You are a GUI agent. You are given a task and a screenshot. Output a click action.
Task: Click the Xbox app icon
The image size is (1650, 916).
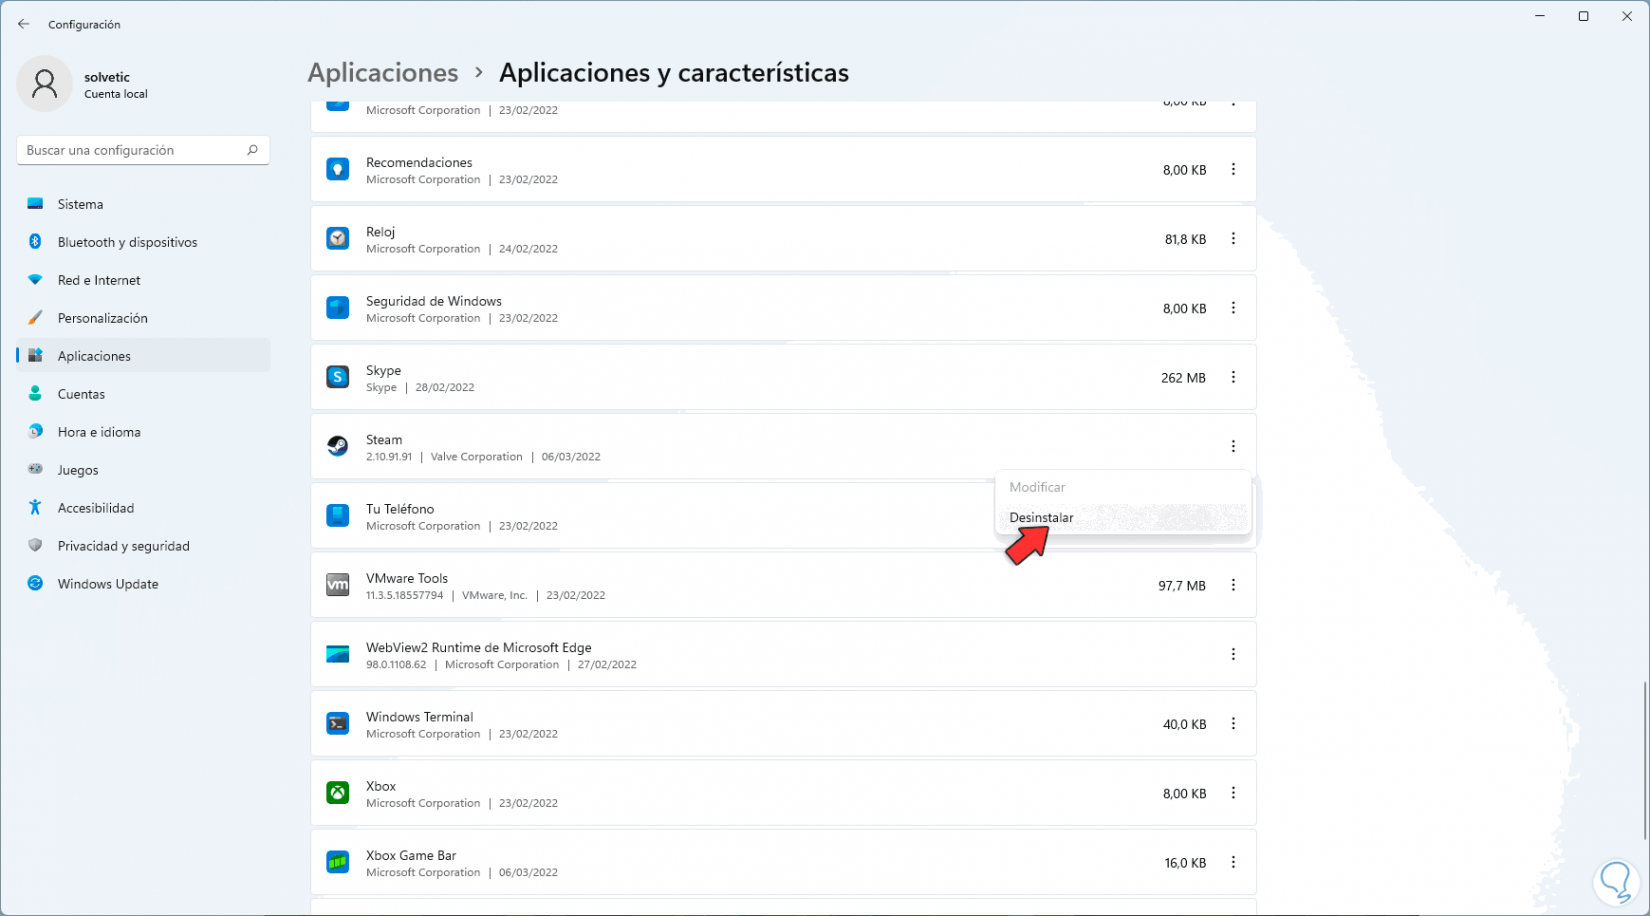pyautogui.click(x=338, y=793)
